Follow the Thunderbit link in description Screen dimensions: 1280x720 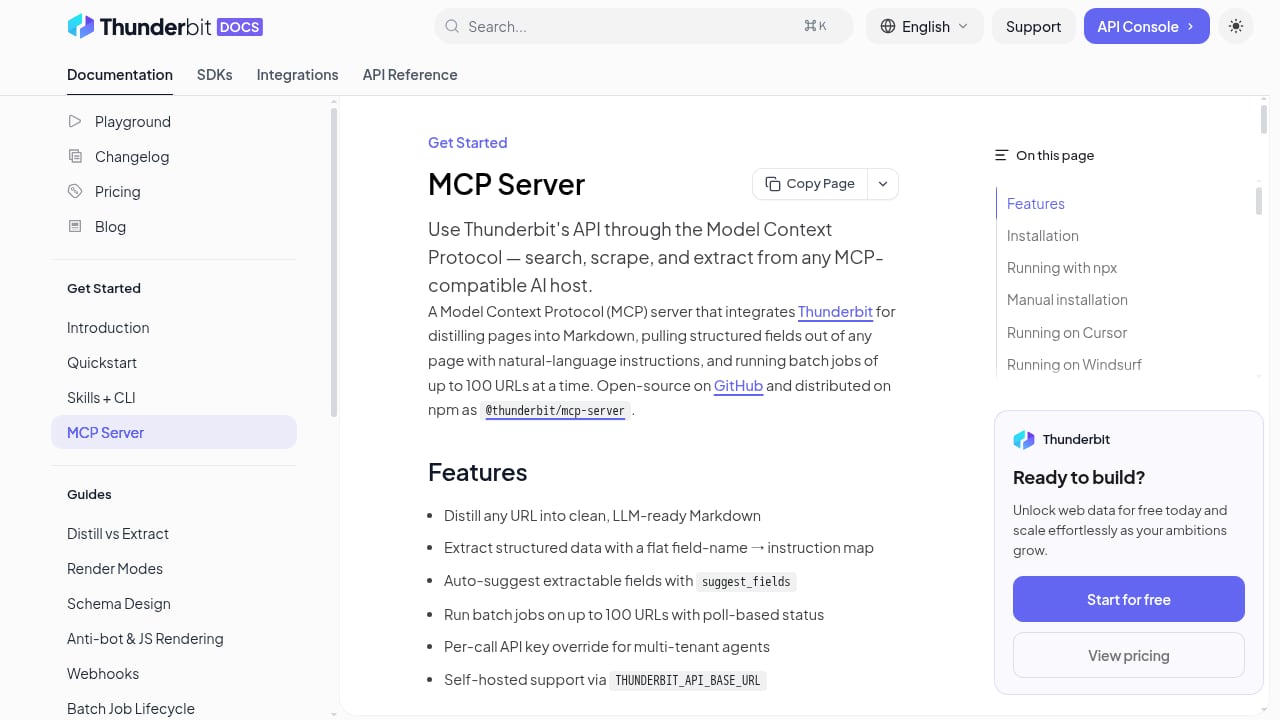coord(835,311)
